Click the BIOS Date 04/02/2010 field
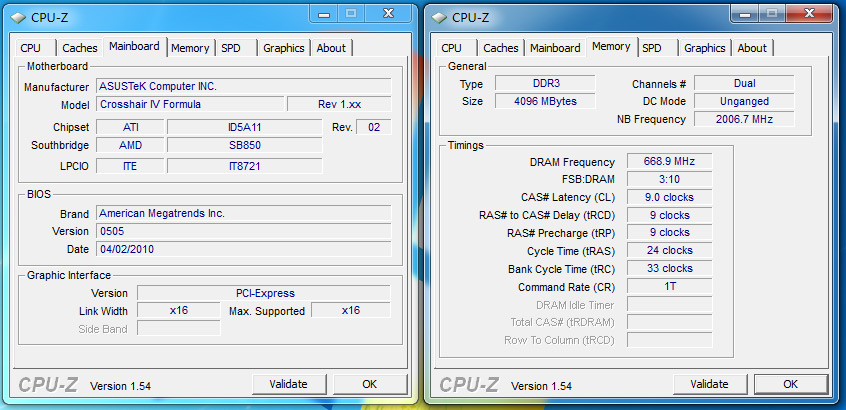This screenshot has width=846, height=410. (x=244, y=249)
